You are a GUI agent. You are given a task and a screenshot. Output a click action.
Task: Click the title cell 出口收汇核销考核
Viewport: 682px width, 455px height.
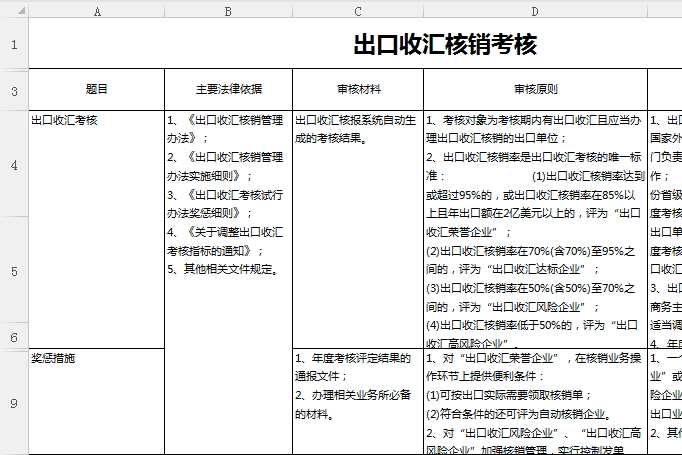tap(445, 45)
